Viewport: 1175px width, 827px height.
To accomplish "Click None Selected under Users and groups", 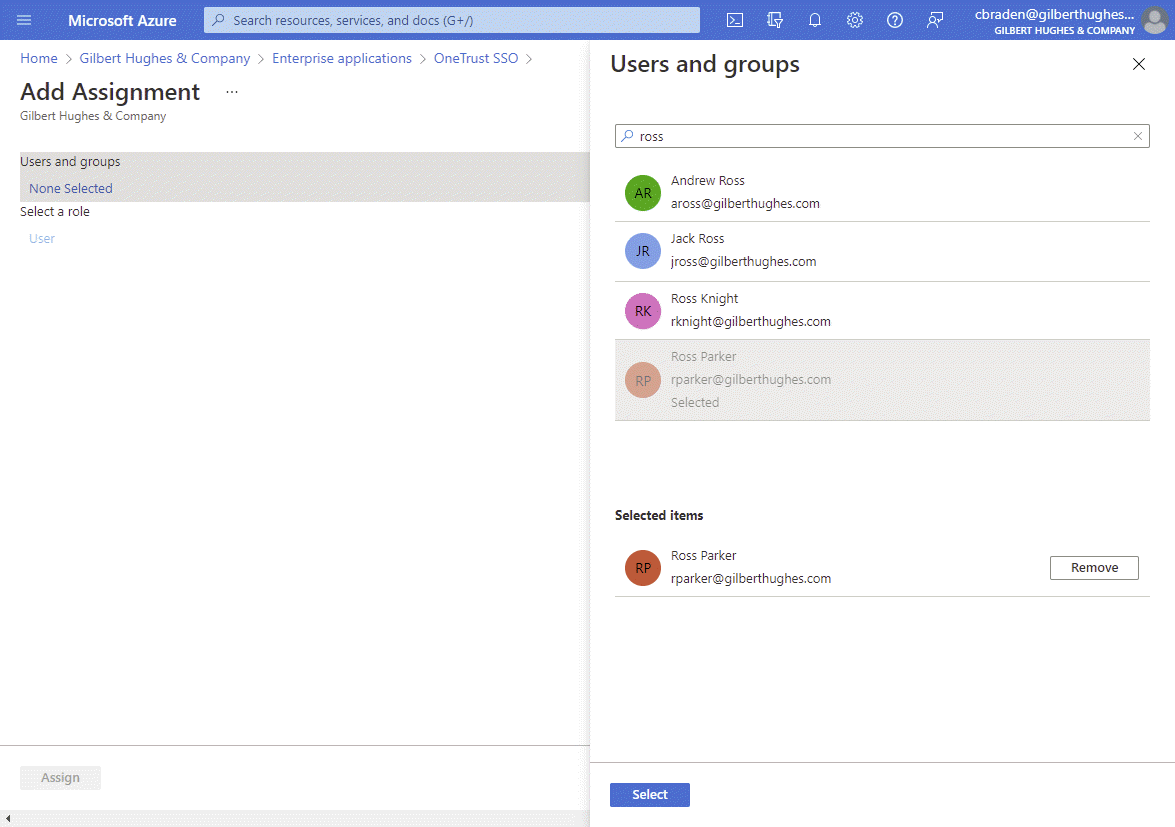I will (70, 189).
